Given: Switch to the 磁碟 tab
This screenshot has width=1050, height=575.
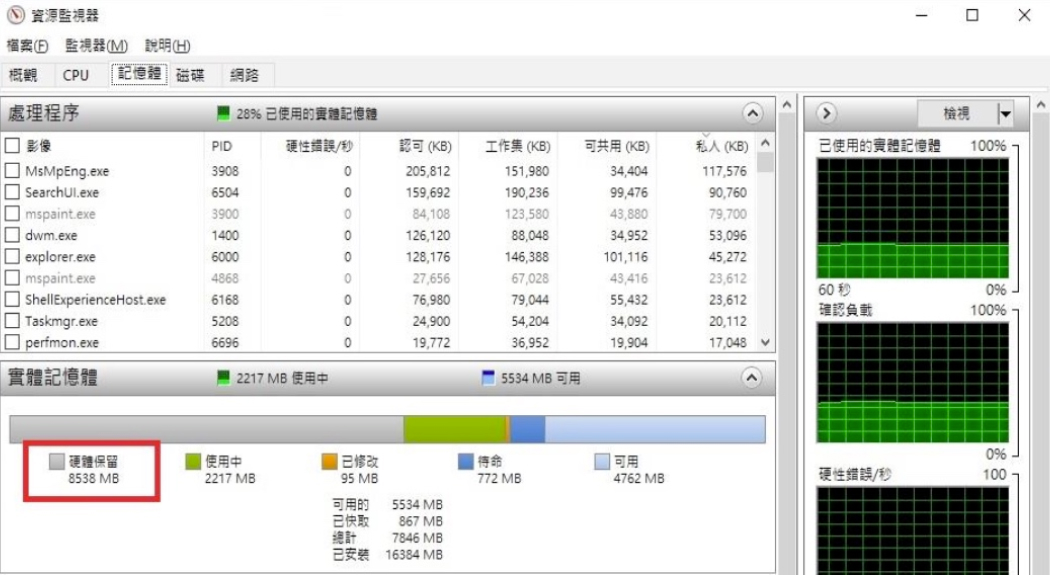Looking at the screenshot, I should click(190, 75).
